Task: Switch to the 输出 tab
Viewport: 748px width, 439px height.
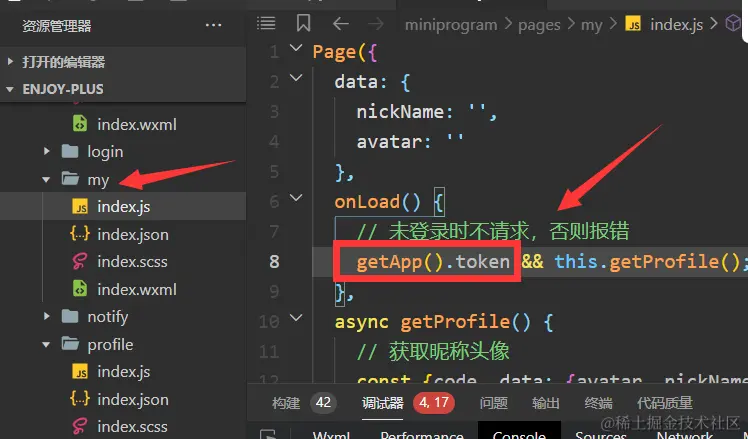Action: point(546,403)
